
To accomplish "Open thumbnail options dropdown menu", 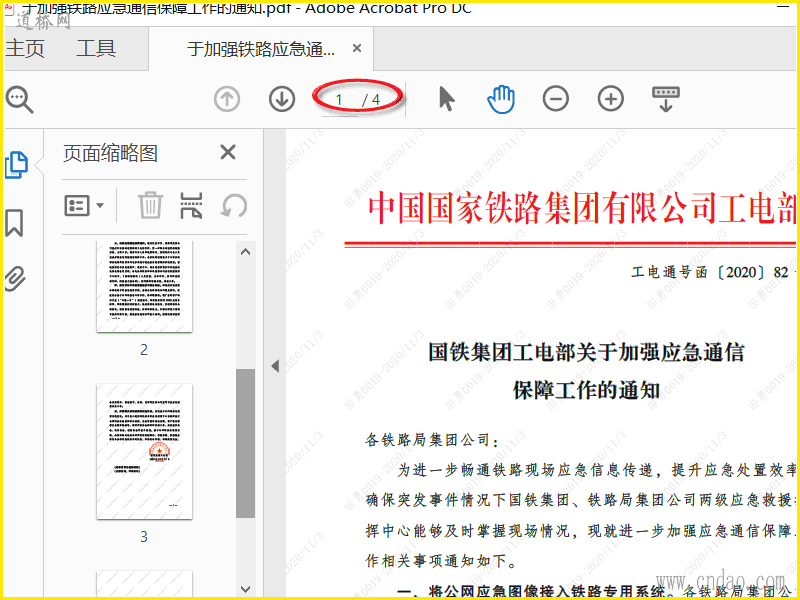I will point(84,206).
